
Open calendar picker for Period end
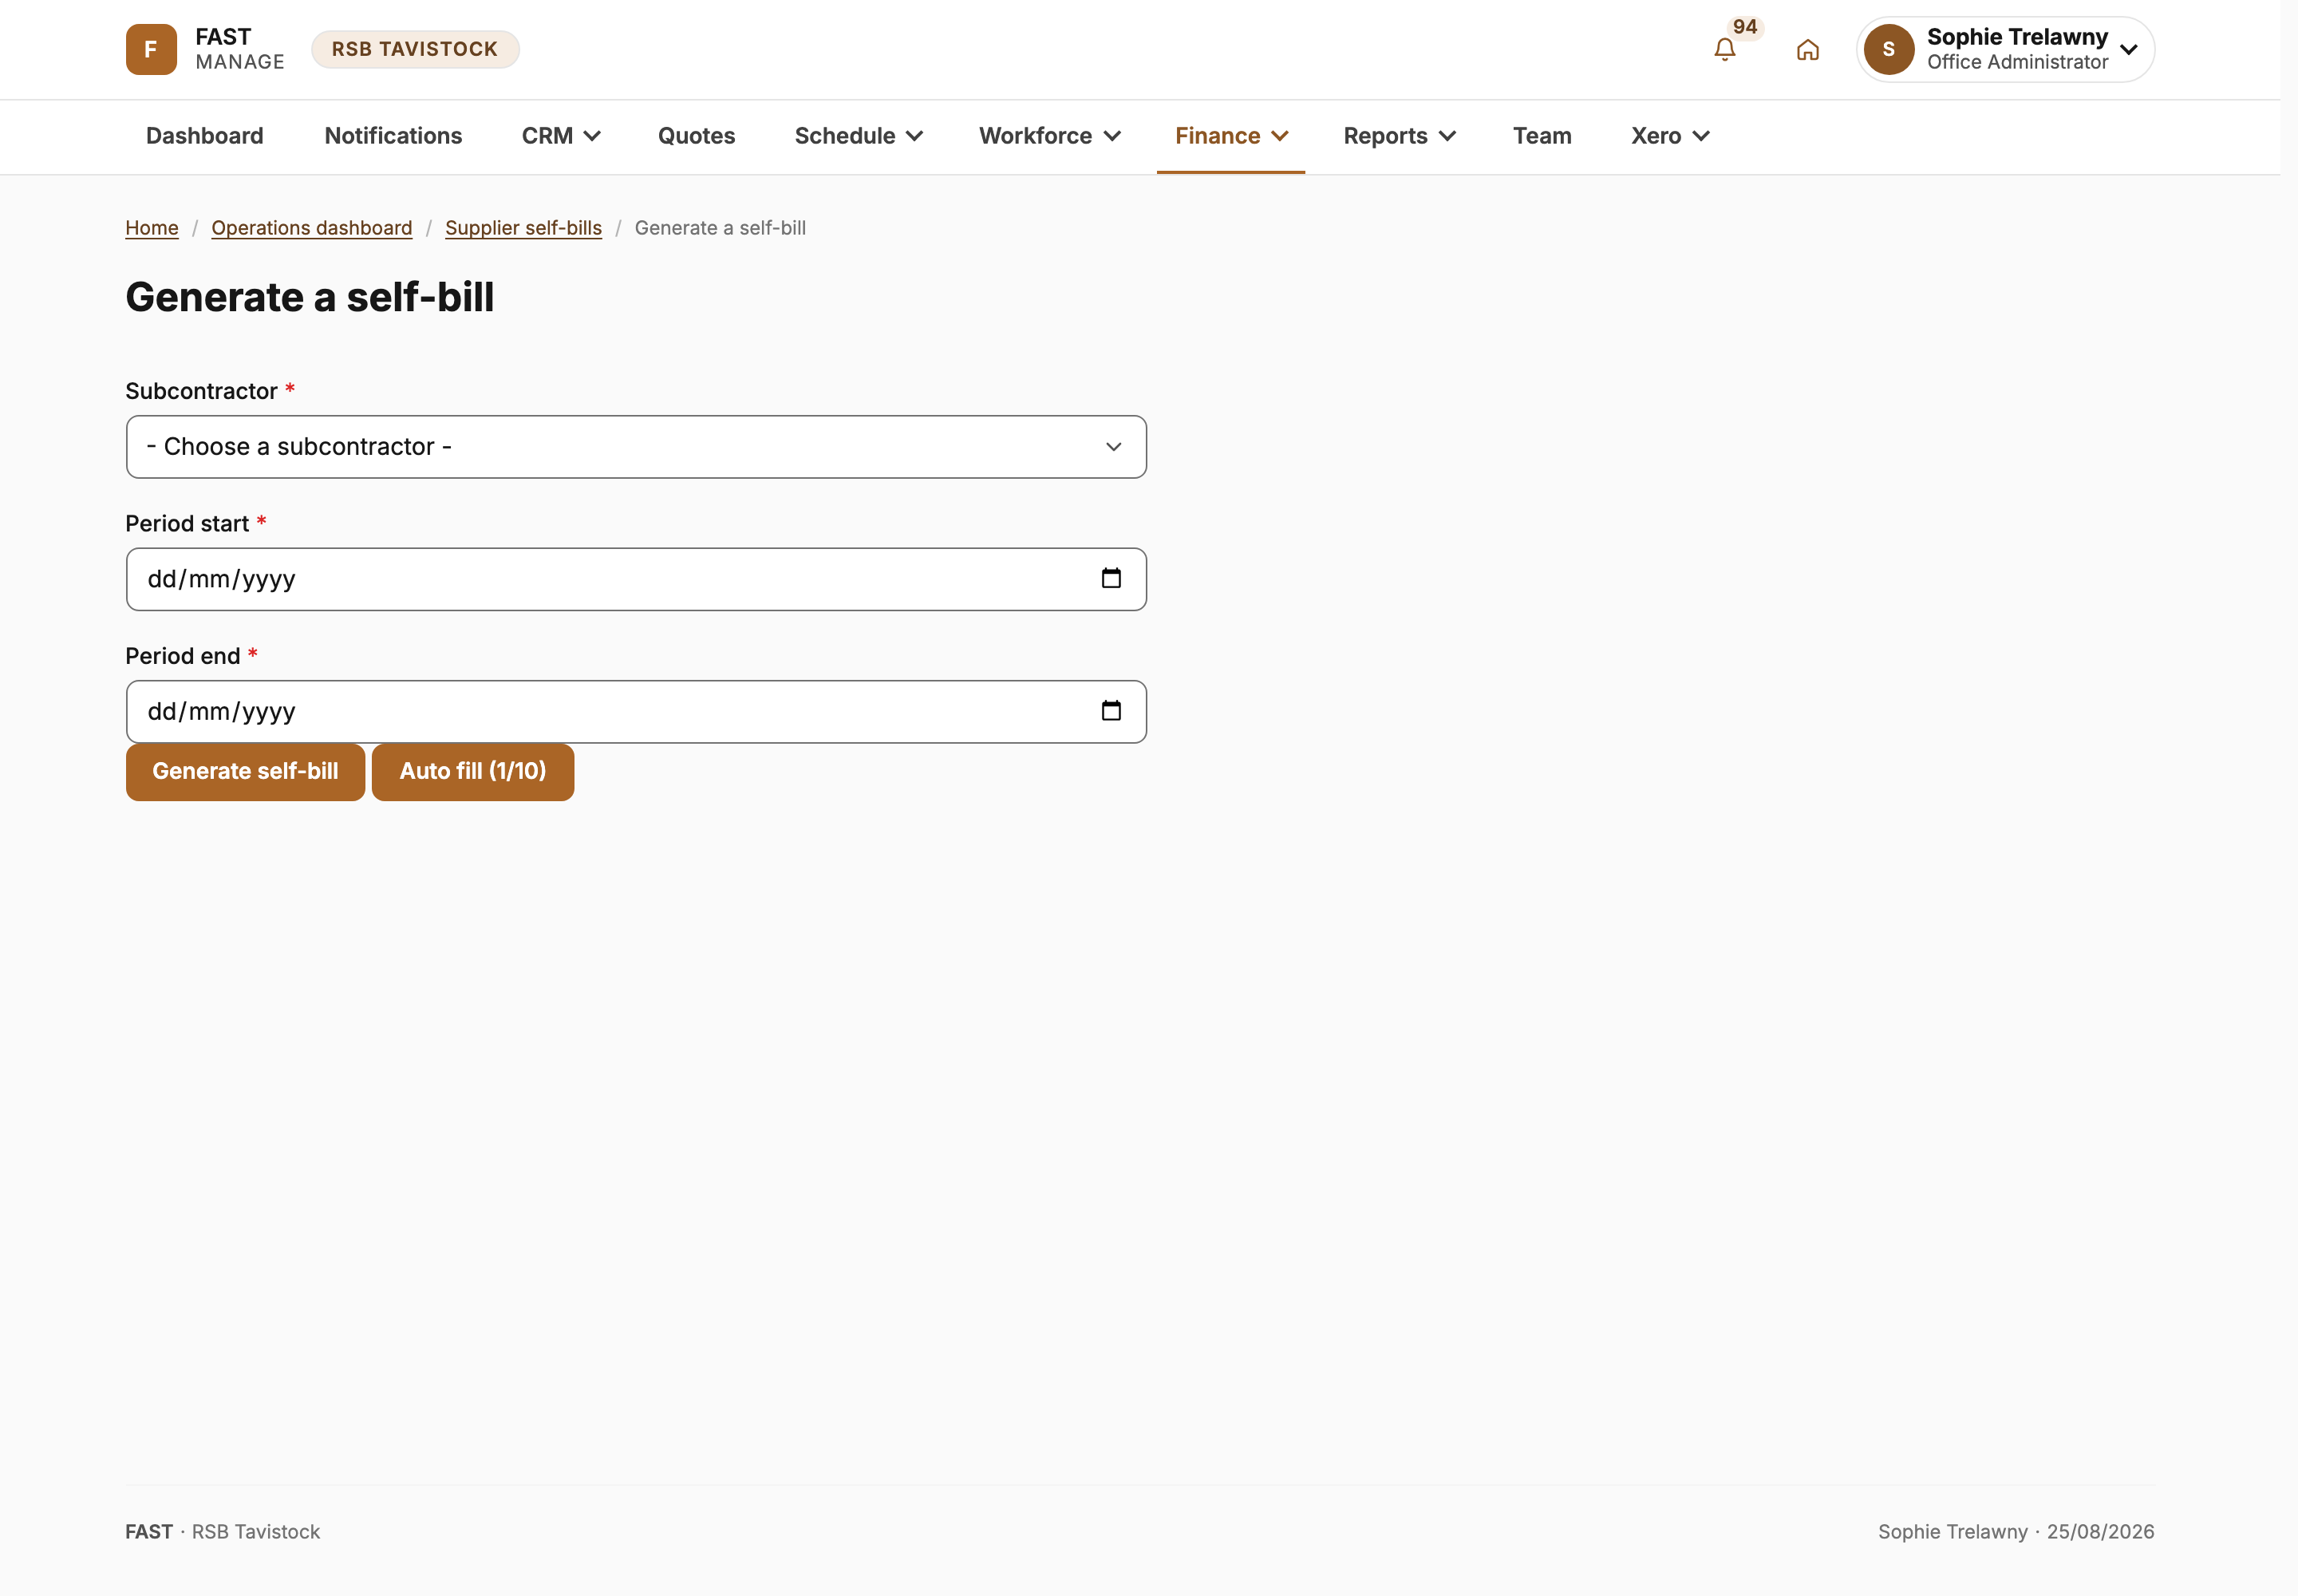pyautogui.click(x=1111, y=711)
